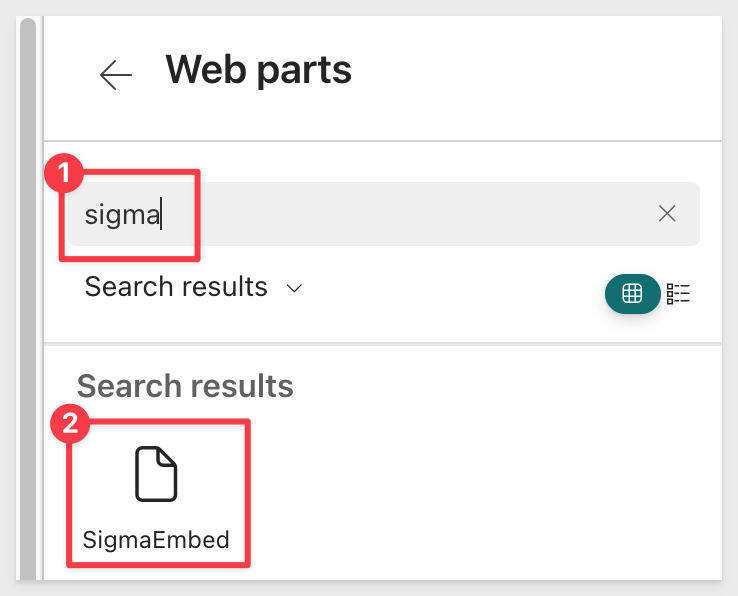
Task: Switch to grid view layout
Action: coord(632,293)
